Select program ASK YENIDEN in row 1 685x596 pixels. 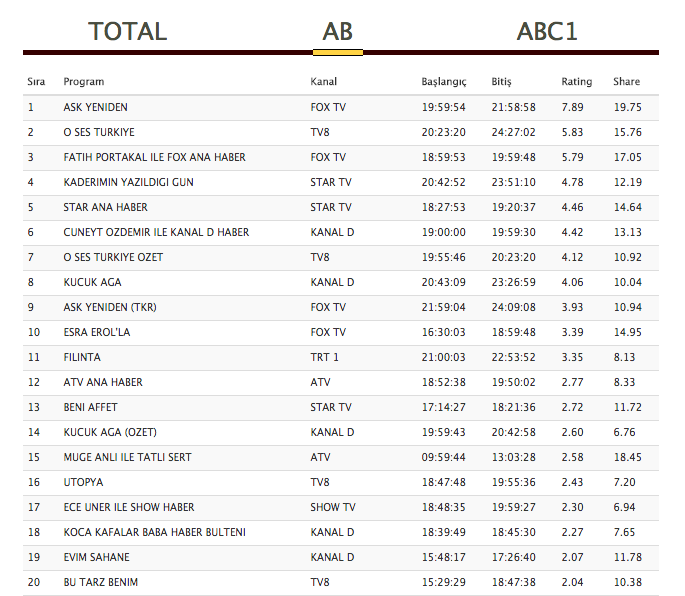(x=96, y=107)
